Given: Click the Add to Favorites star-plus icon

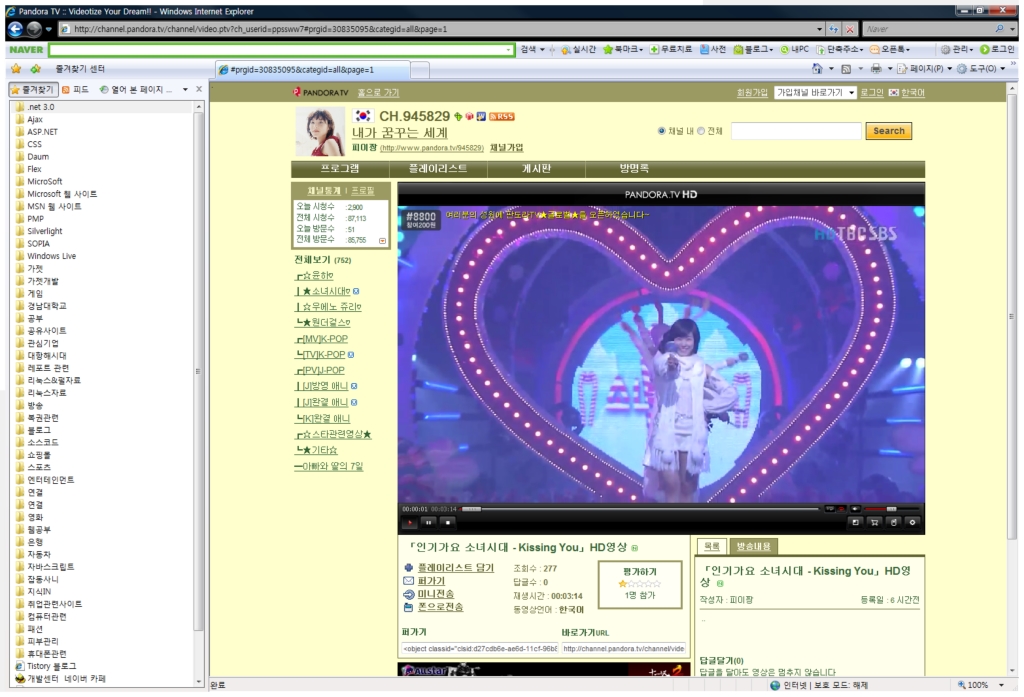Looking at the screenshot, I should click(x=36, y=69).
